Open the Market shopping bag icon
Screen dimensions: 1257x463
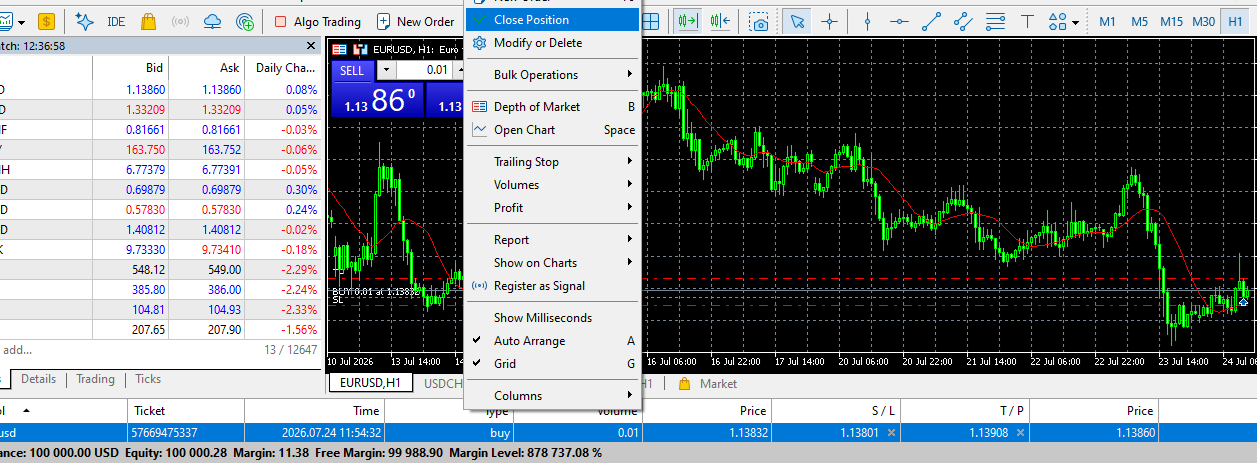point(148,21)
